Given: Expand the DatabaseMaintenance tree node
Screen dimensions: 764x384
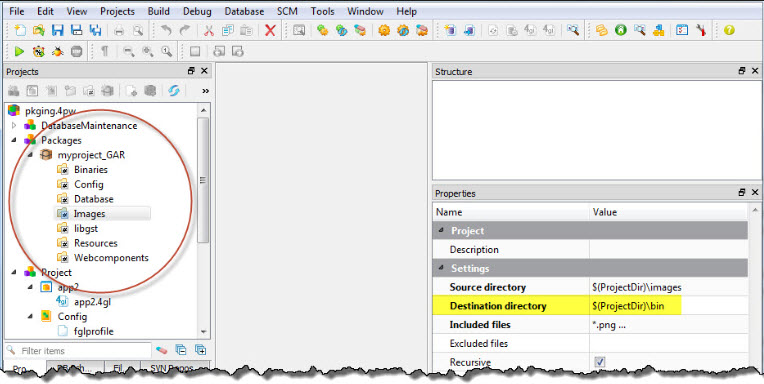Looking at the screenshot, I should coord(14,126).
